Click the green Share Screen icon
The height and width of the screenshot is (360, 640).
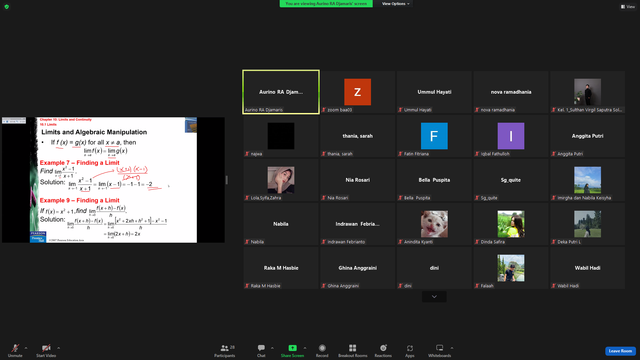(293, 348)
